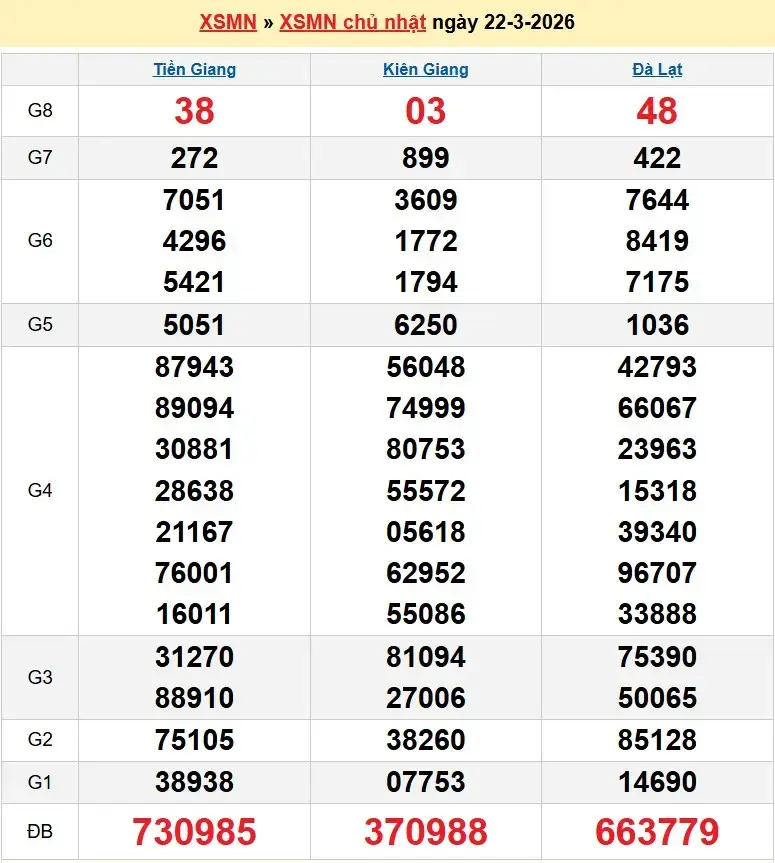This screenshot has height=863, width=775.
Task: Click the G7 number 899
Action: (x=425, y=158)
